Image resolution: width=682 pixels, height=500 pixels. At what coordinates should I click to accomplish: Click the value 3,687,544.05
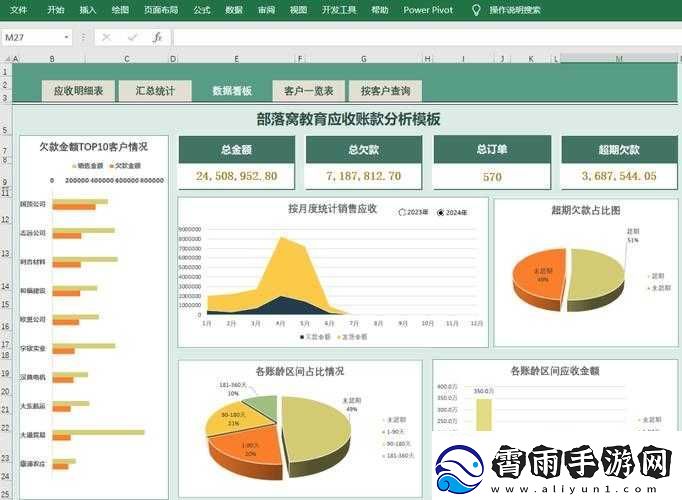[619, 176]
